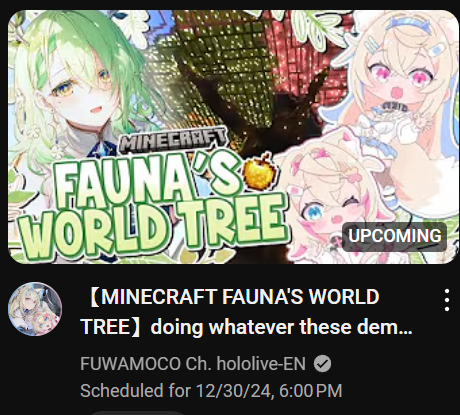Image resolution: width=460 pixels, height=415 pixels.
Task: Click the verified checkmark badge
Action: point(322,364)
